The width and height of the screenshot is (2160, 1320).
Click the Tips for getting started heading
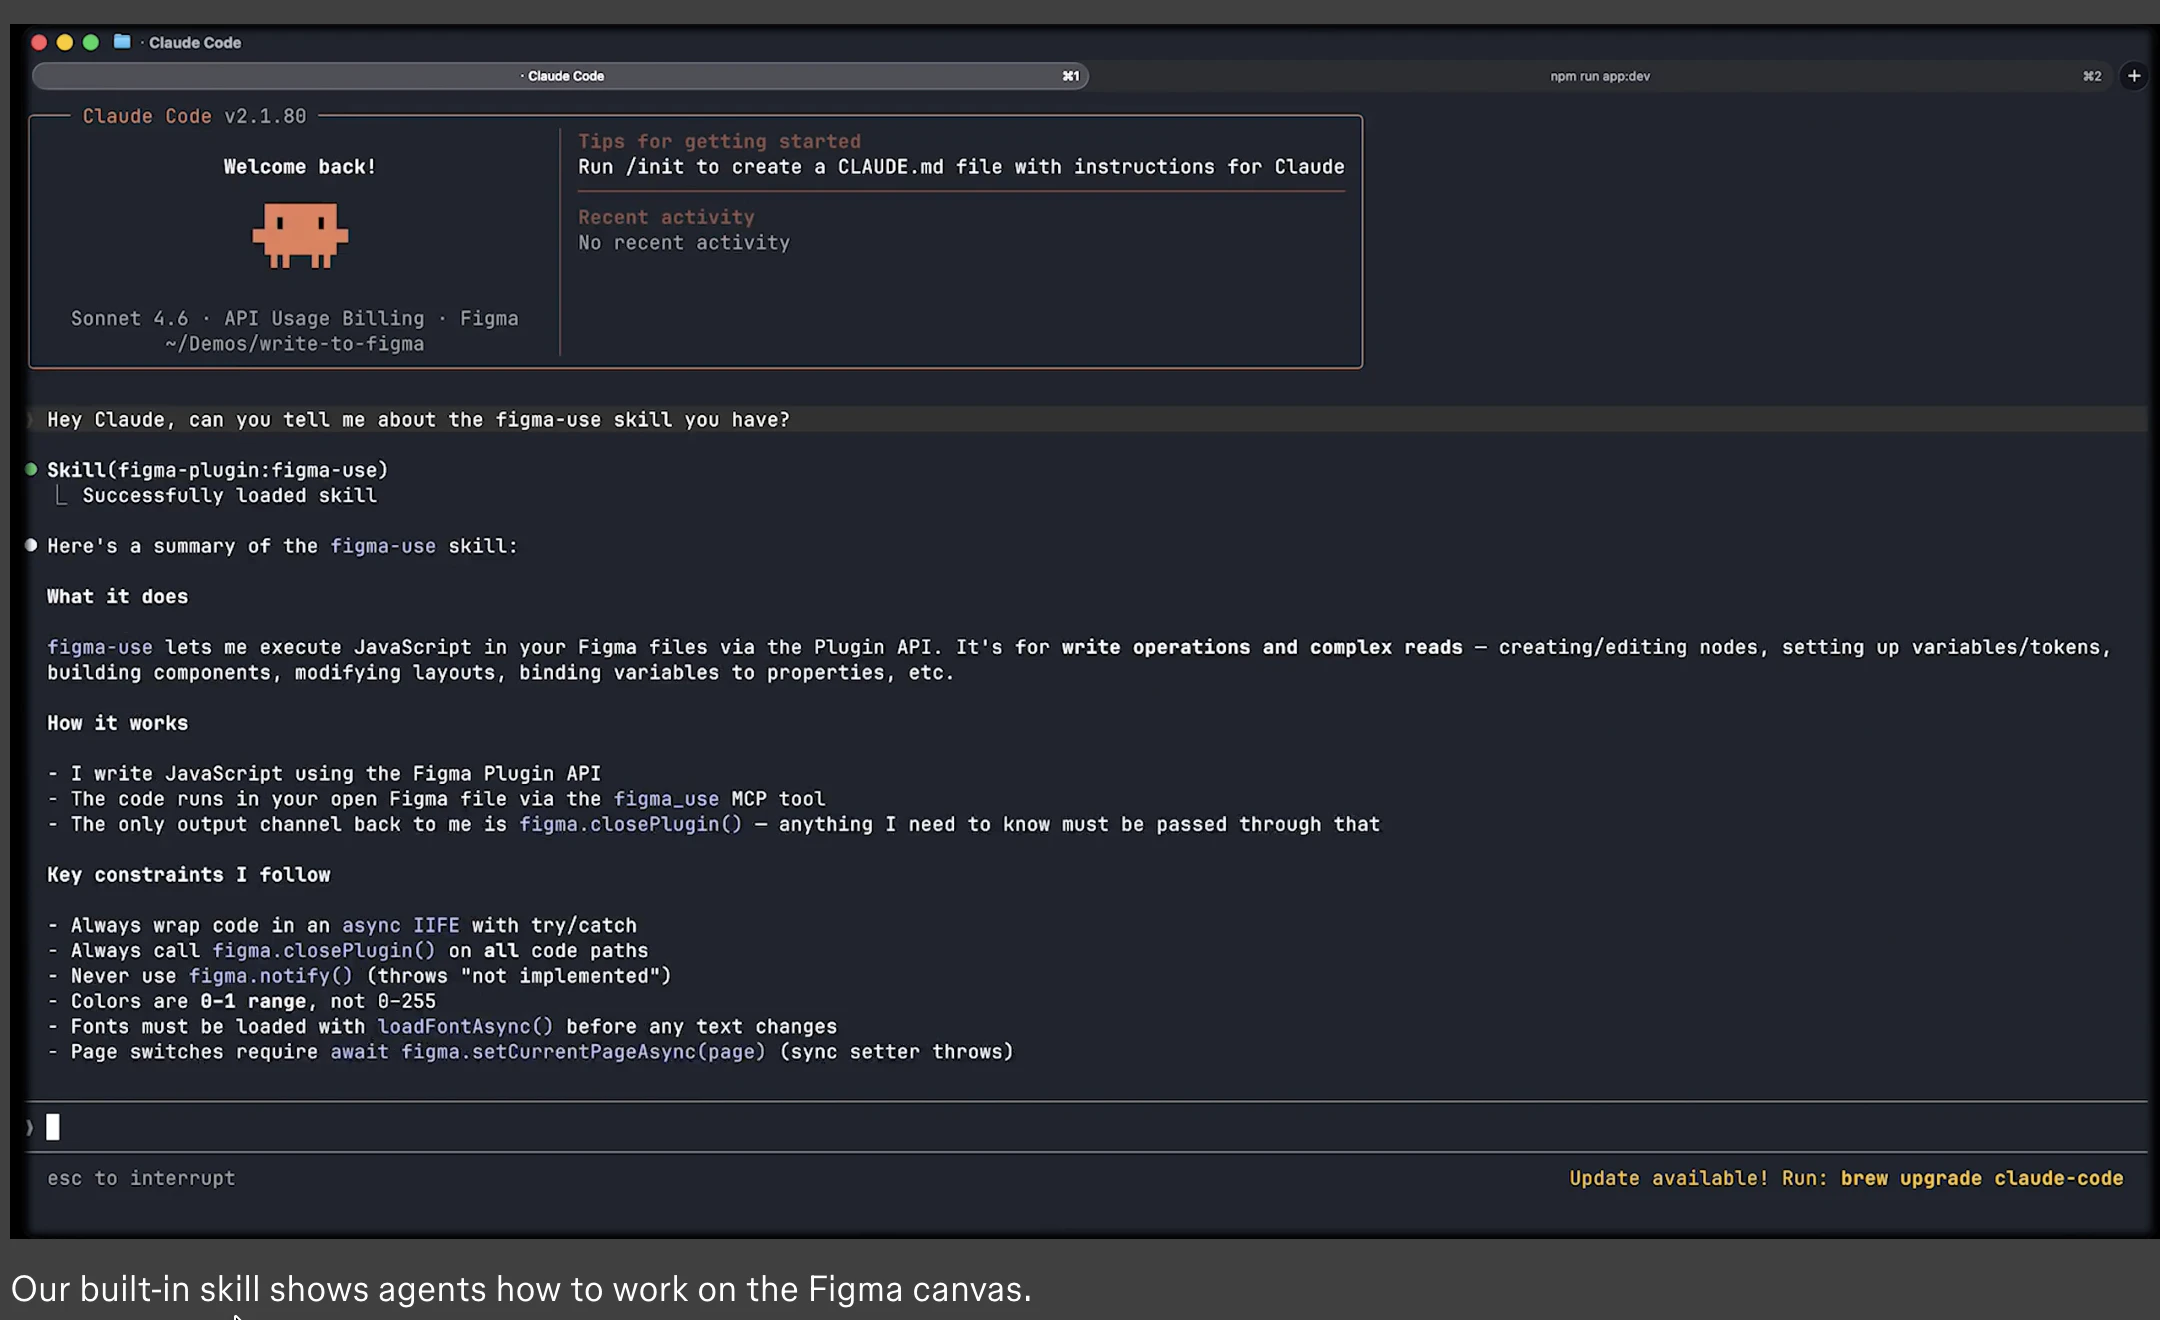click(720, 141)
